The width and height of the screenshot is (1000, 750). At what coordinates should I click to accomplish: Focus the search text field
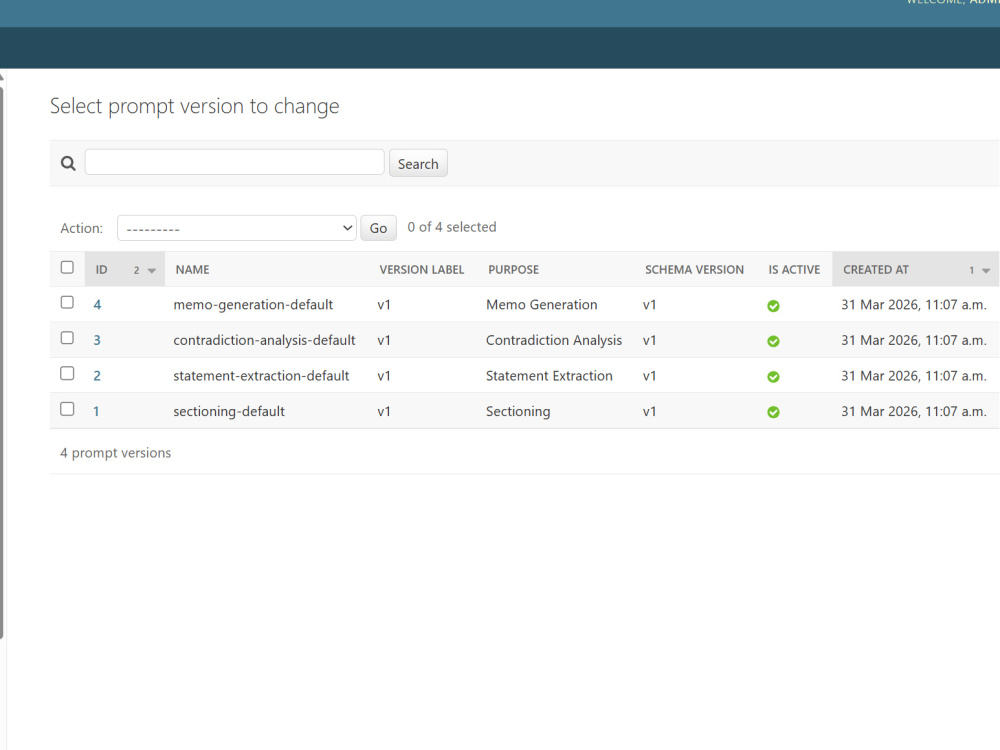[x=235, y=162]
